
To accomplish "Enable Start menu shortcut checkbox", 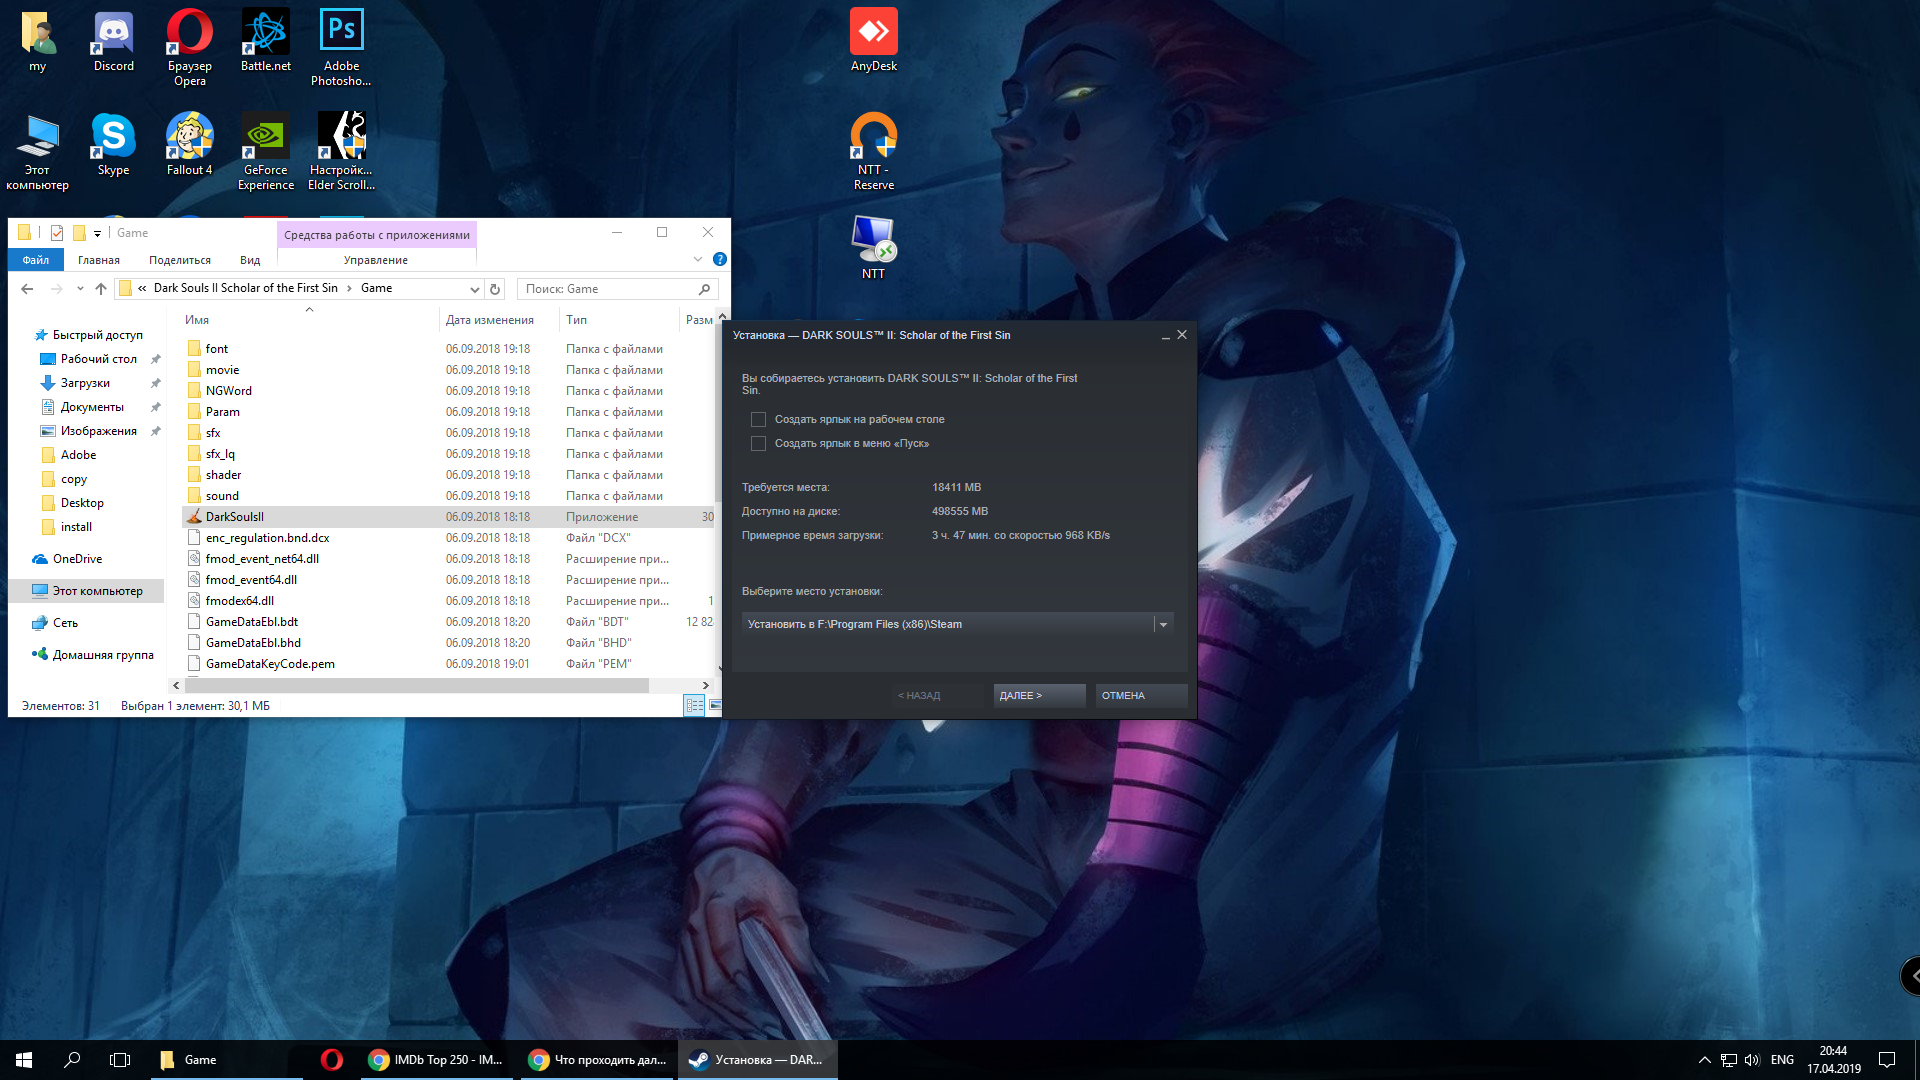I will click(758, 444).
